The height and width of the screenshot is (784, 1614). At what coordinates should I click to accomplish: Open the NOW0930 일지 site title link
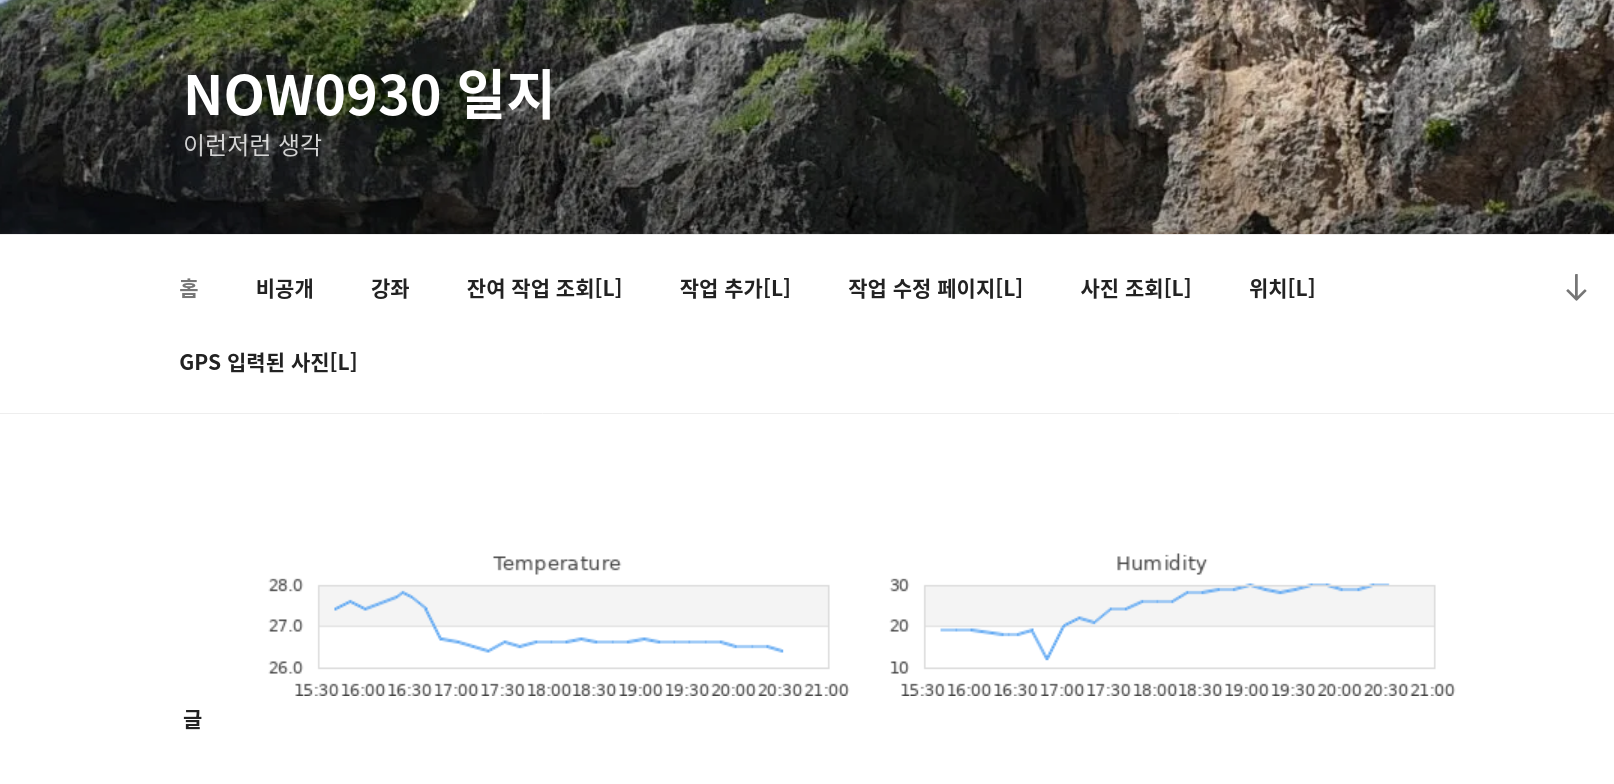coord(368,95)
